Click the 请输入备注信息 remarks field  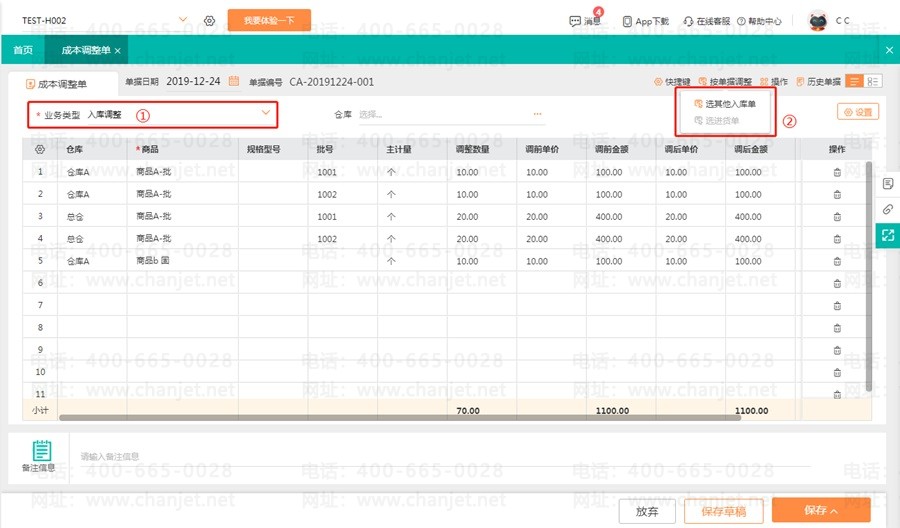[445, 457]
